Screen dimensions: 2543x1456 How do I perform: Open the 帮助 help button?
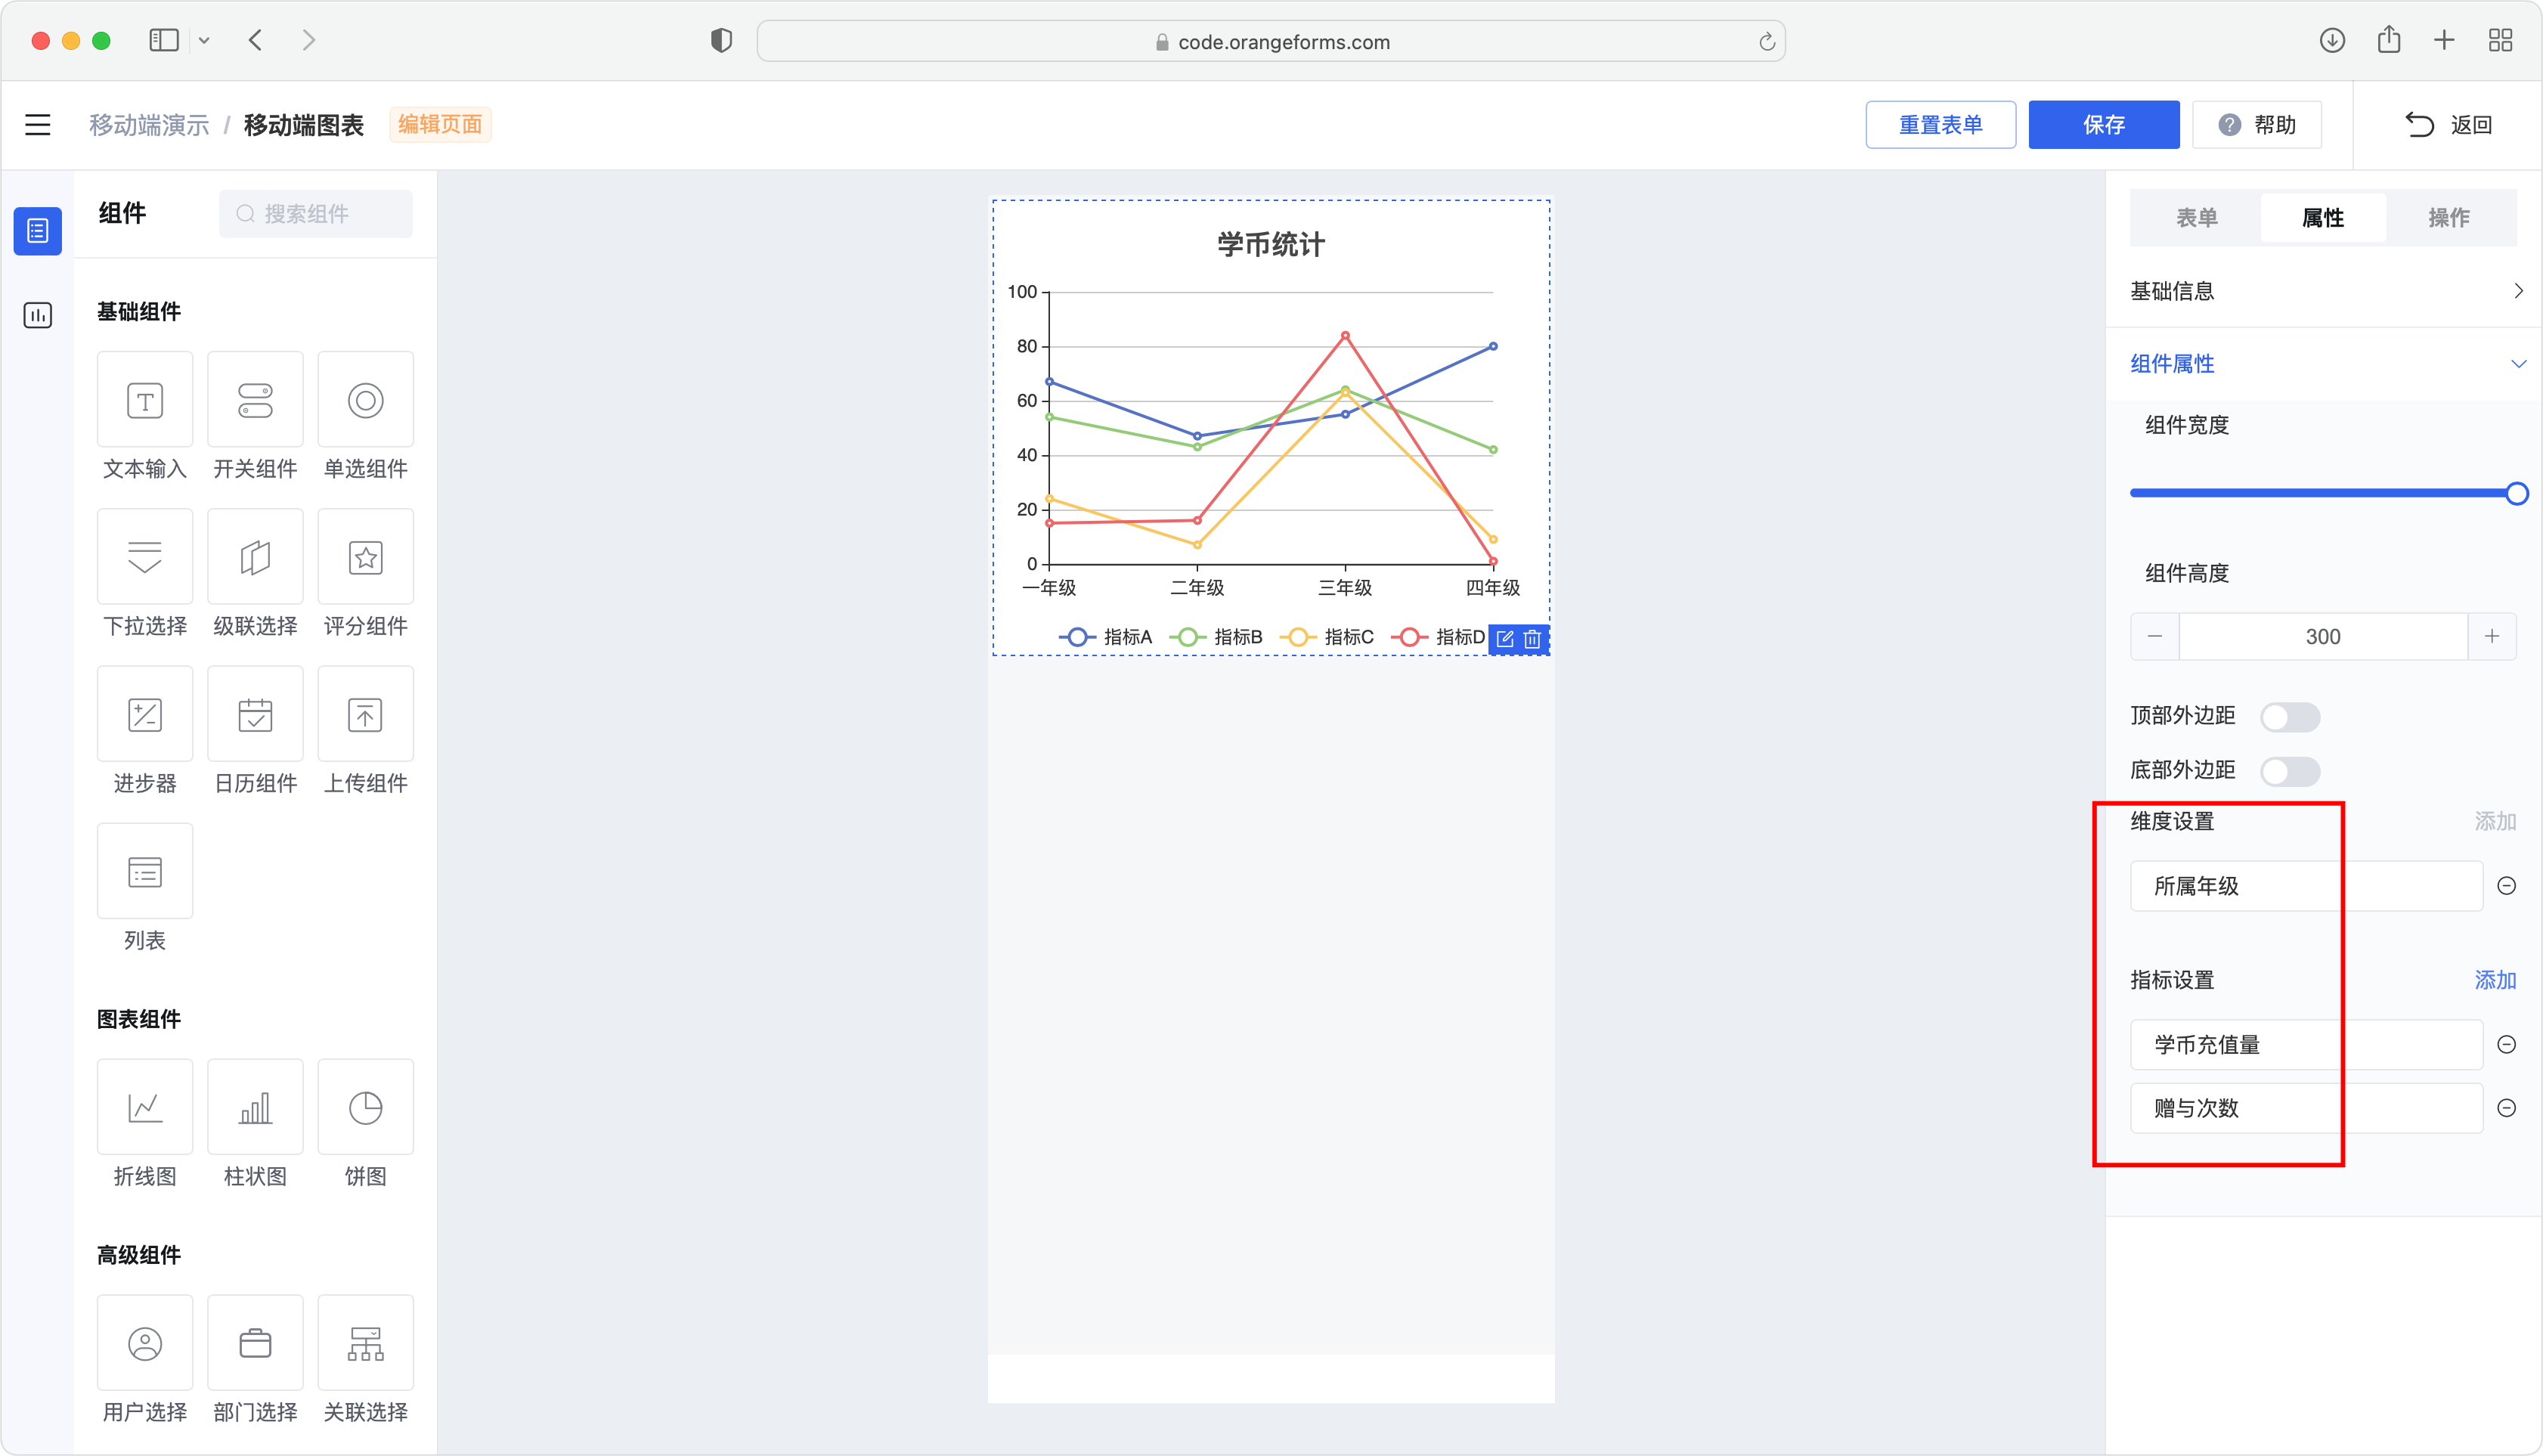click(2257, 125)
